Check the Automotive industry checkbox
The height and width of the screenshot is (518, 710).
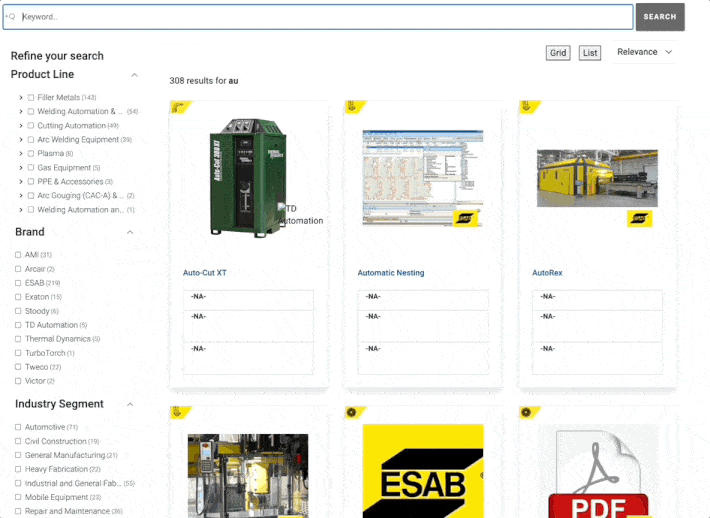tap(18, 427)
